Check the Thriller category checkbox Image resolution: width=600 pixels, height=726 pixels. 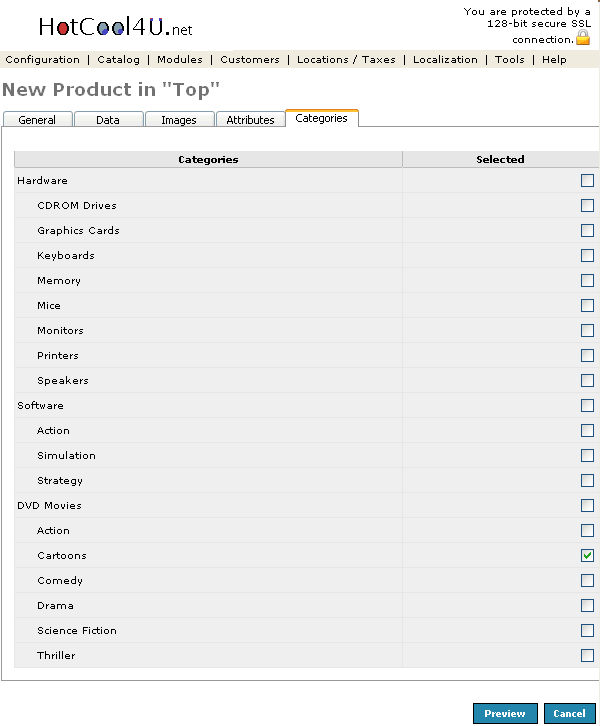[587, 656]
